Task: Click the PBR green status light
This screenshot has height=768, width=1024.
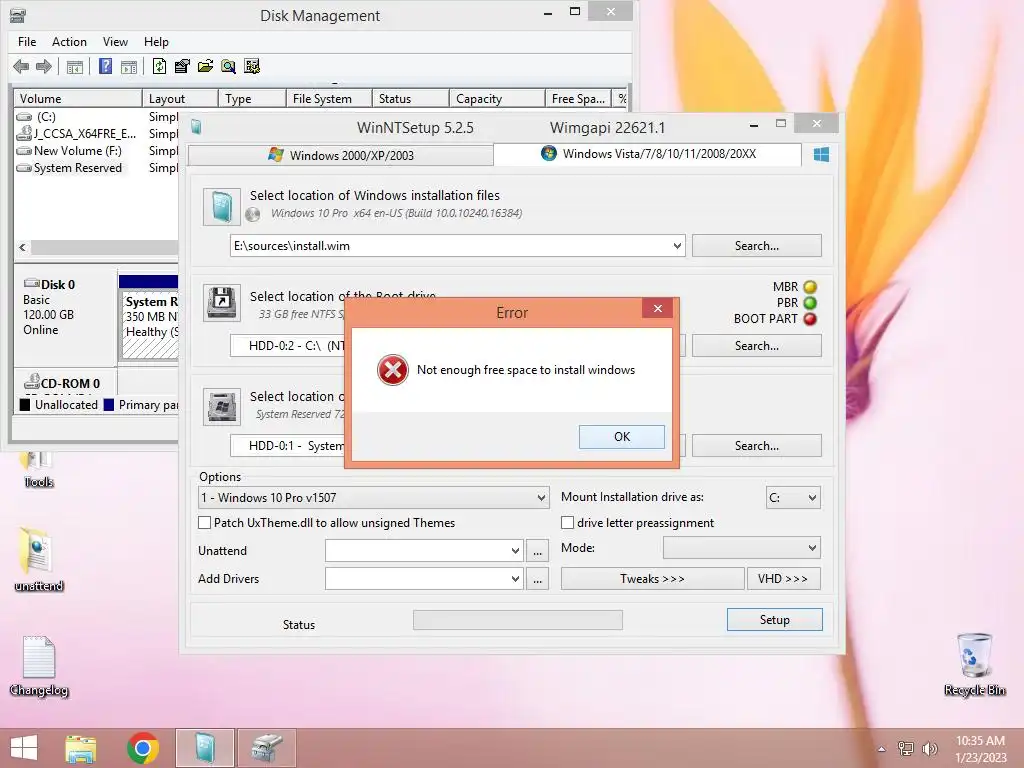Action: (810, 303)
